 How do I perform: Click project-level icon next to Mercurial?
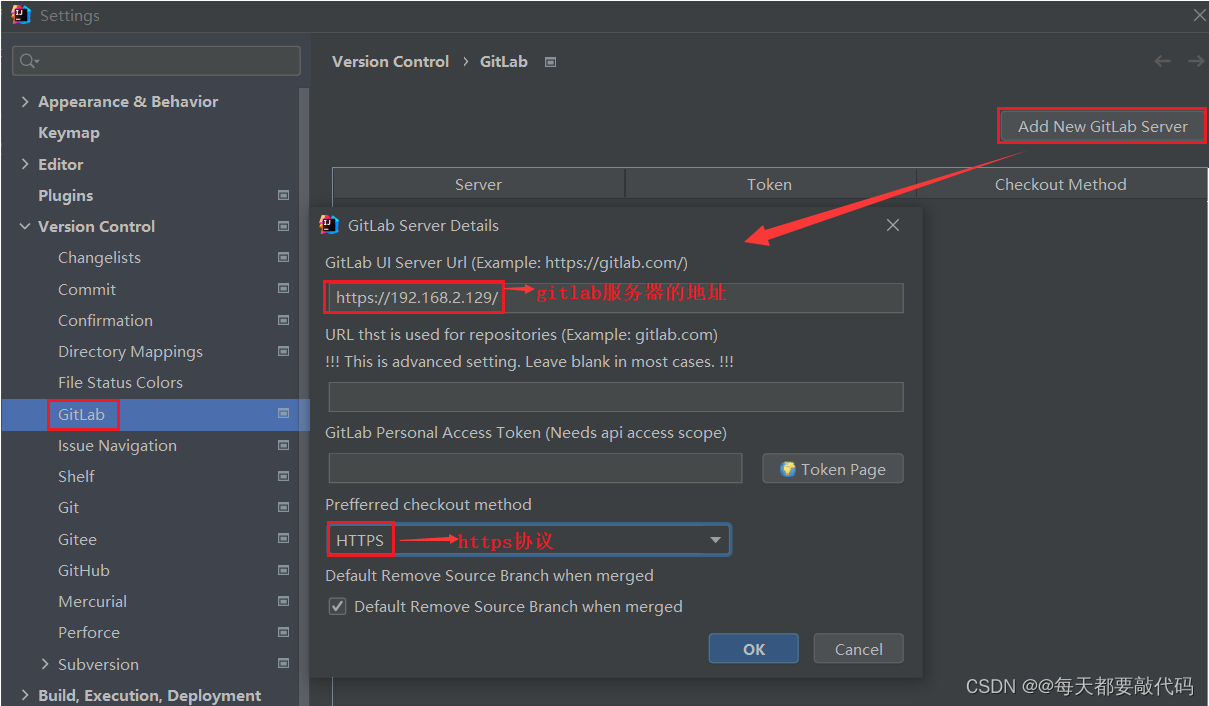[x=283, y=601]
